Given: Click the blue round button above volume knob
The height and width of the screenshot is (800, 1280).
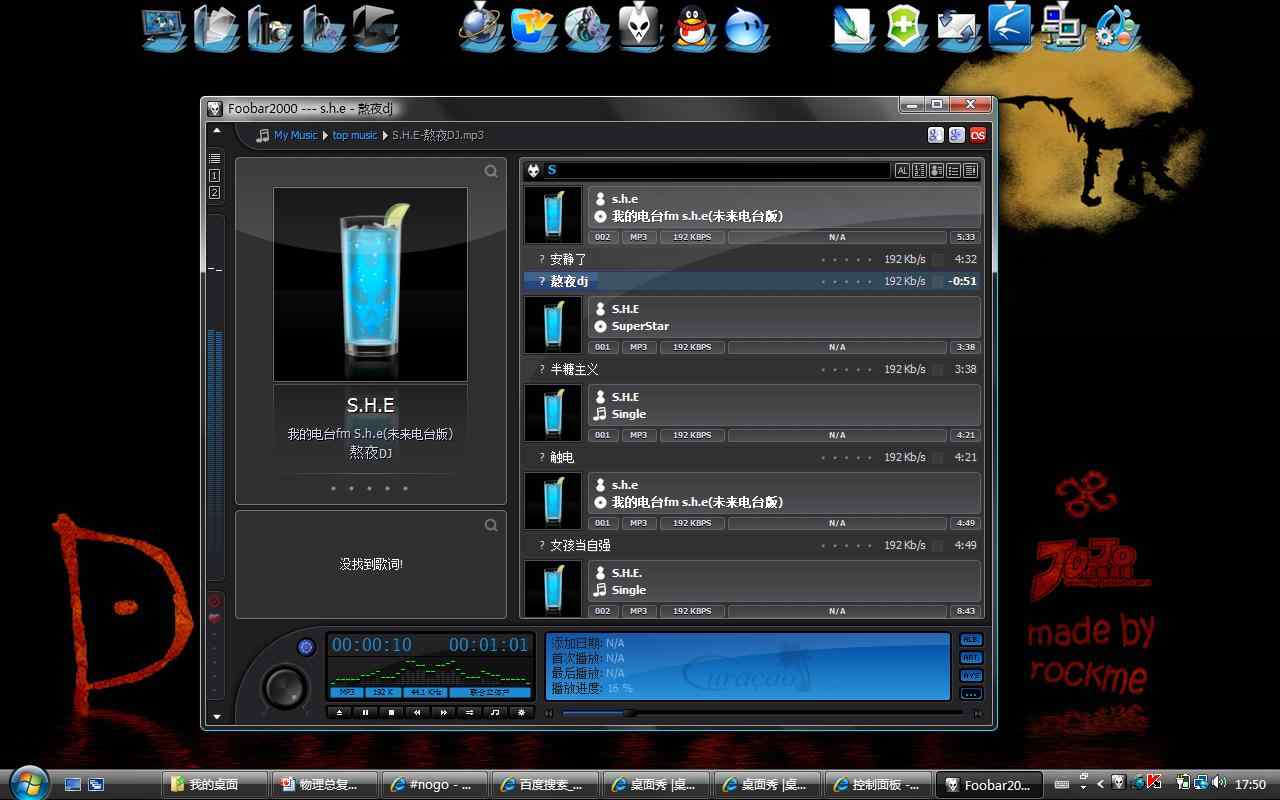Looking at the screenshot, I should point(306,647).
